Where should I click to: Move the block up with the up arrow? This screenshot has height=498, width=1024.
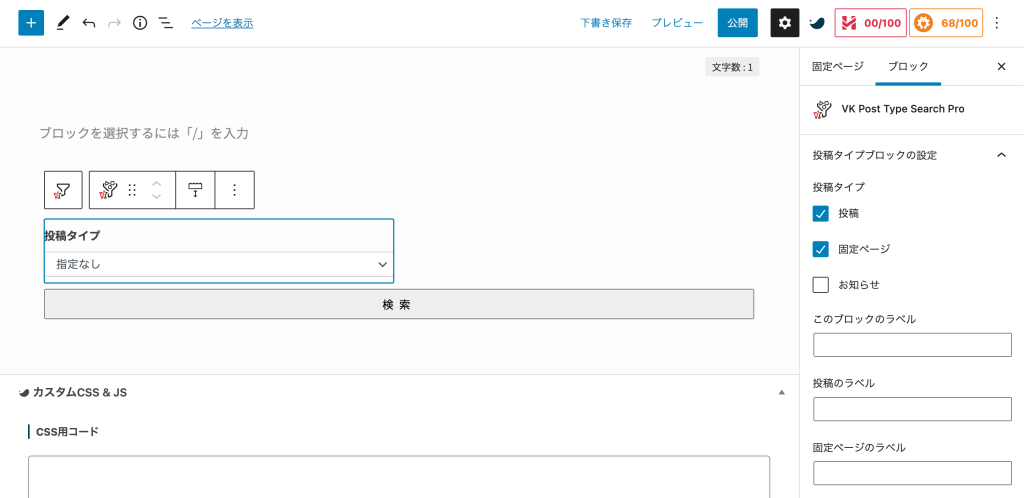point(156,183)
